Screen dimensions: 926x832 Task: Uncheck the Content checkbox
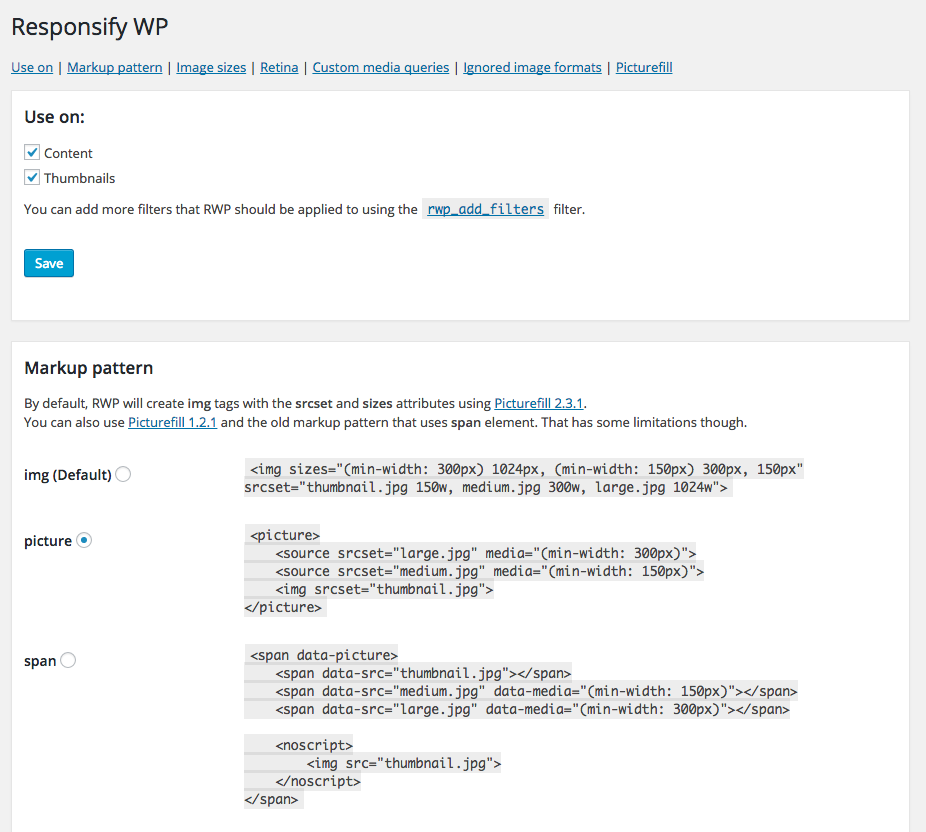point(32,152)
